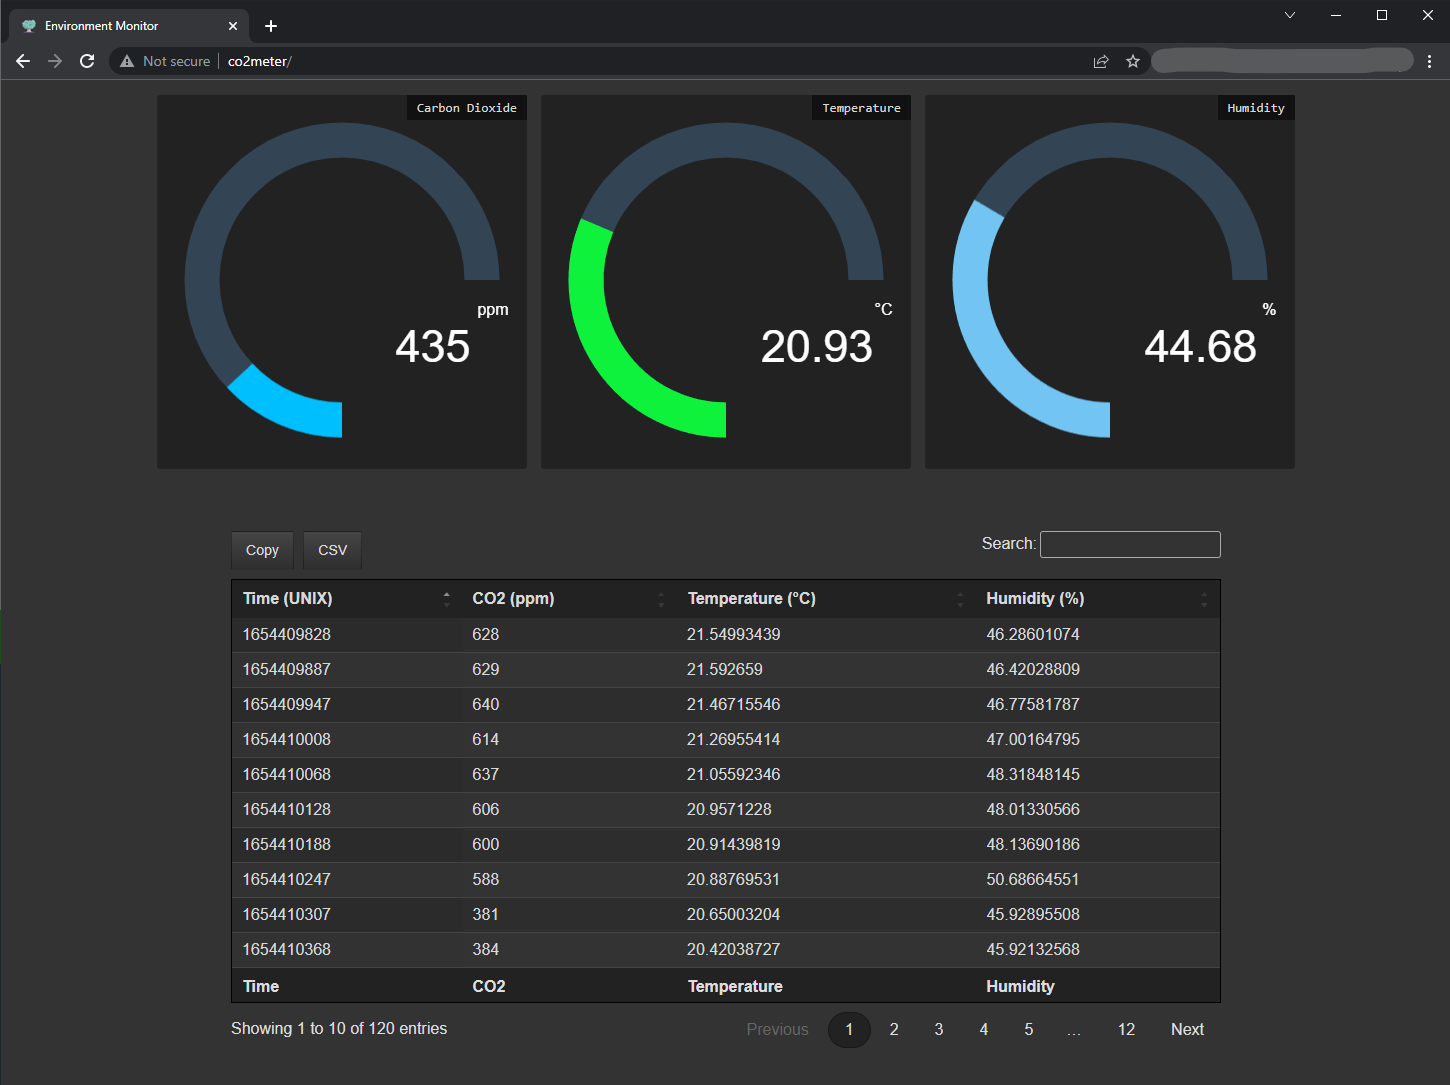The image size is (1450, 1085).
Task: Select the CO2 value 606
Action: click(x=486, y=809)
